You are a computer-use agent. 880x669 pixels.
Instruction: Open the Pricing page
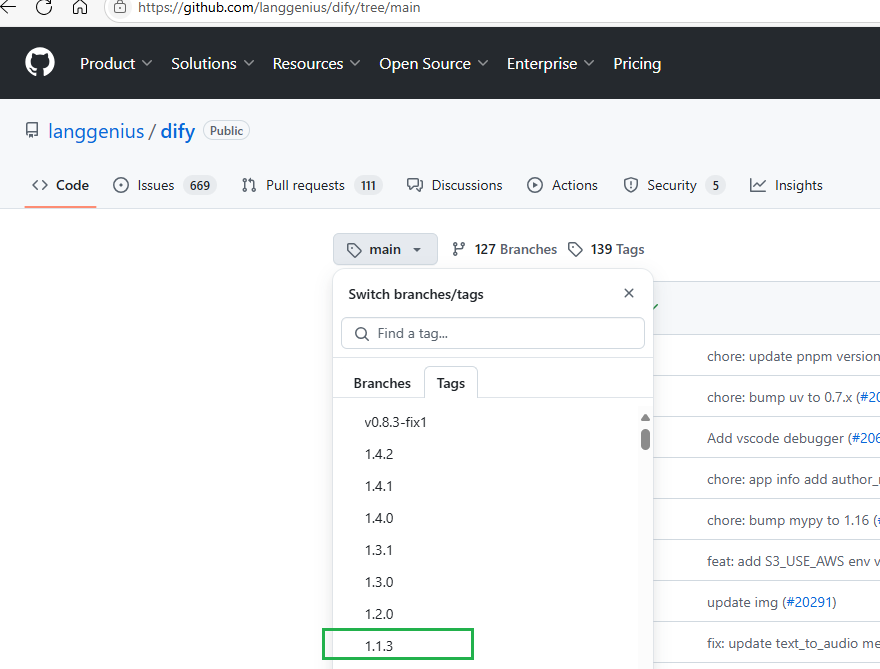point(637,63)
